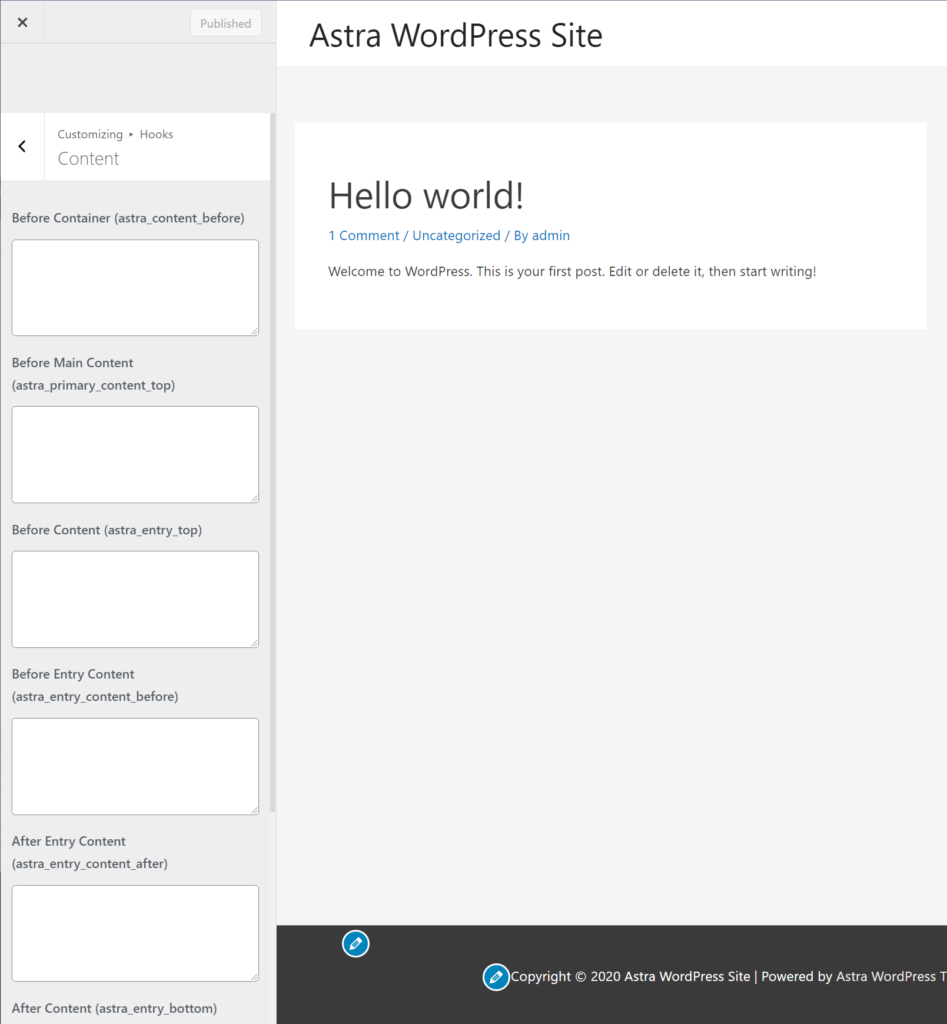Click the Astra WordPress Site title in the preview

tap(456, 35)
